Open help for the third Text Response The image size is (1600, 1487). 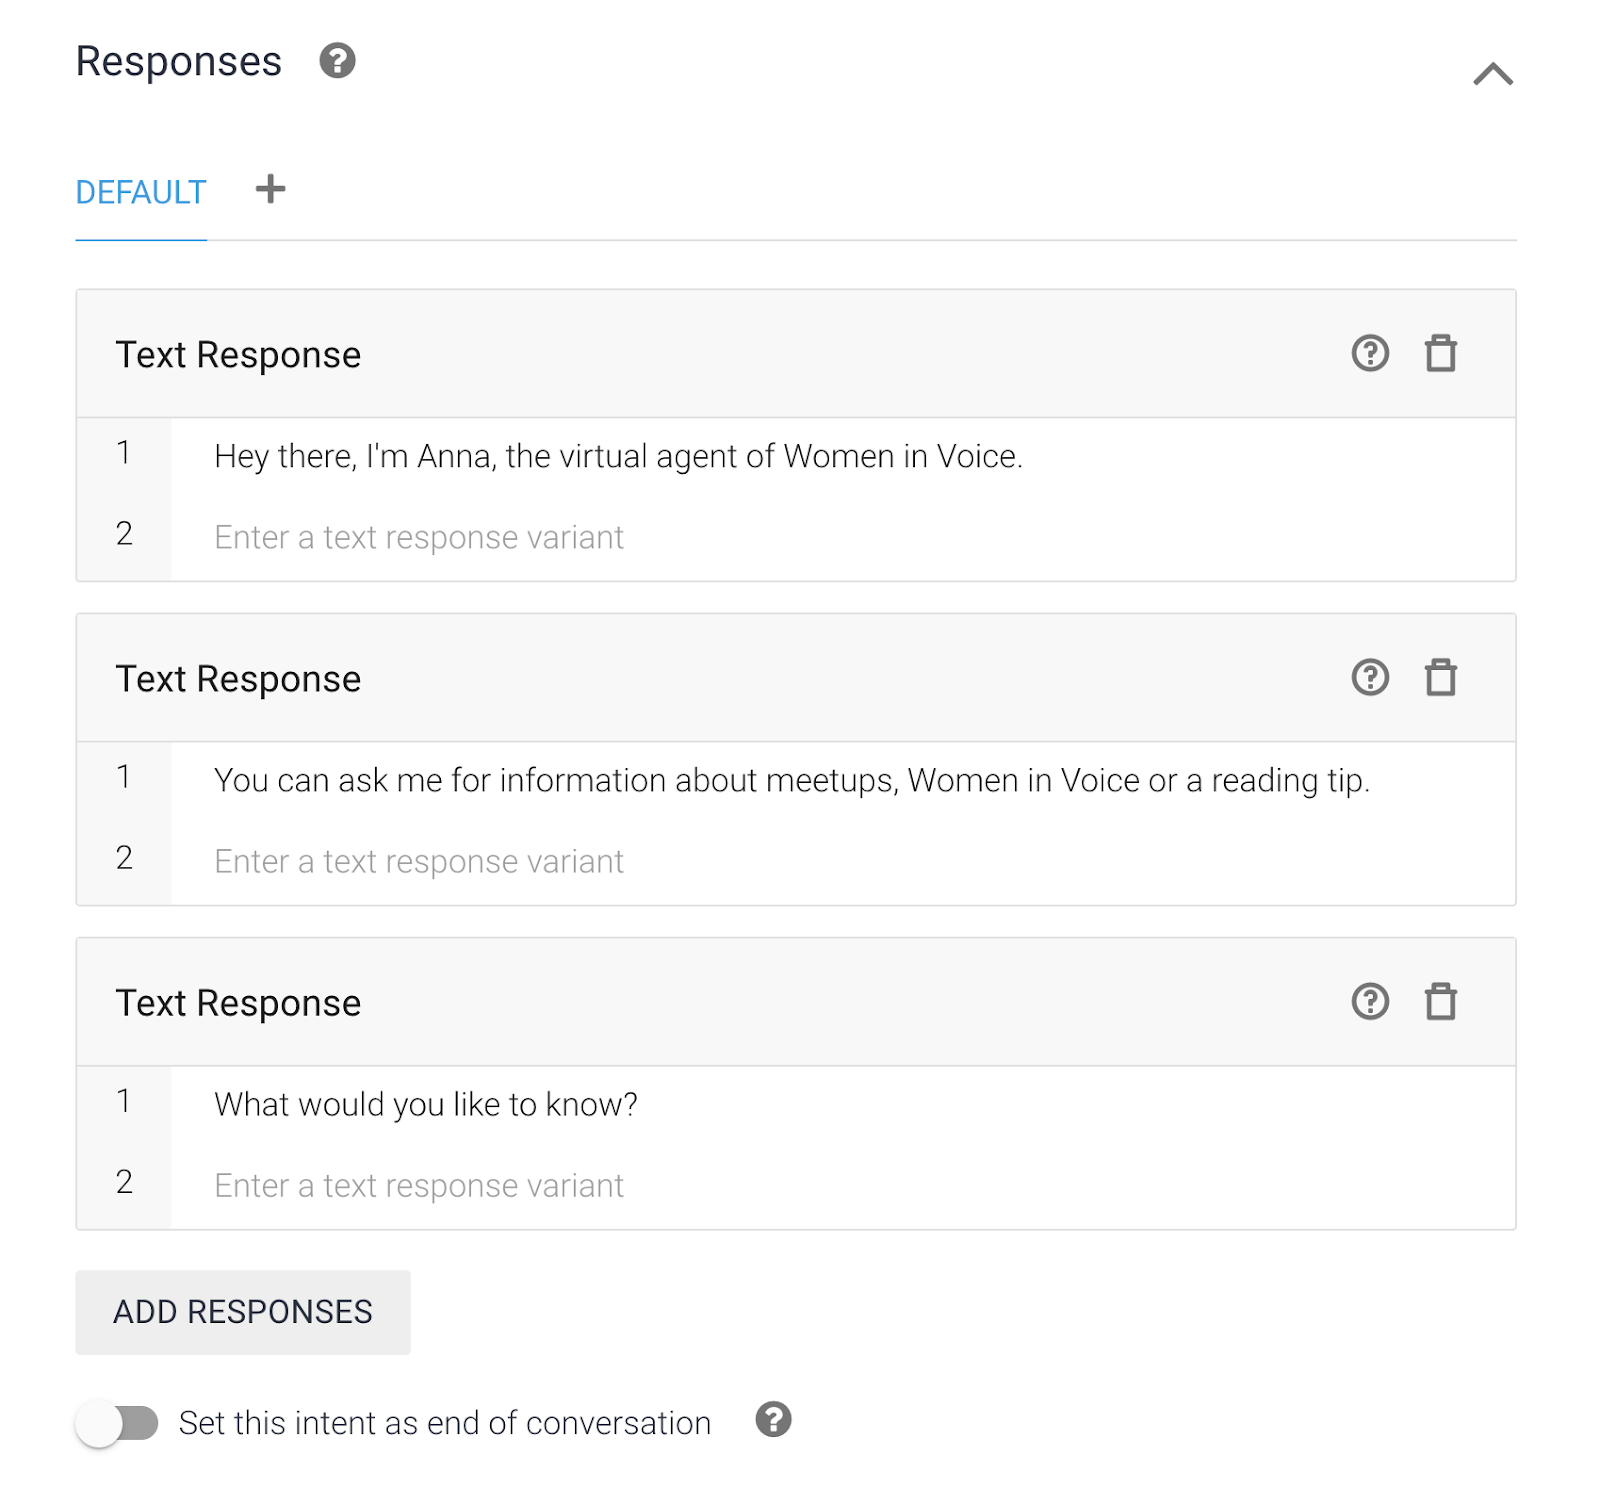[x=1369, y=1001]
